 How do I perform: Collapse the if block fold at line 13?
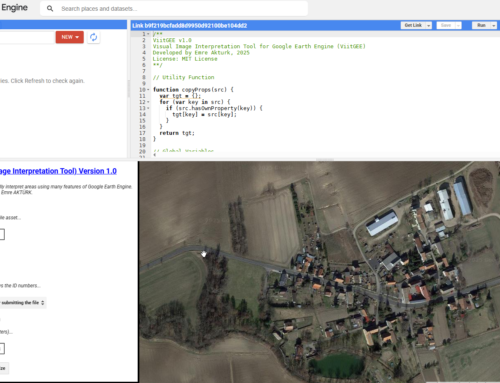tap(148, 108)
